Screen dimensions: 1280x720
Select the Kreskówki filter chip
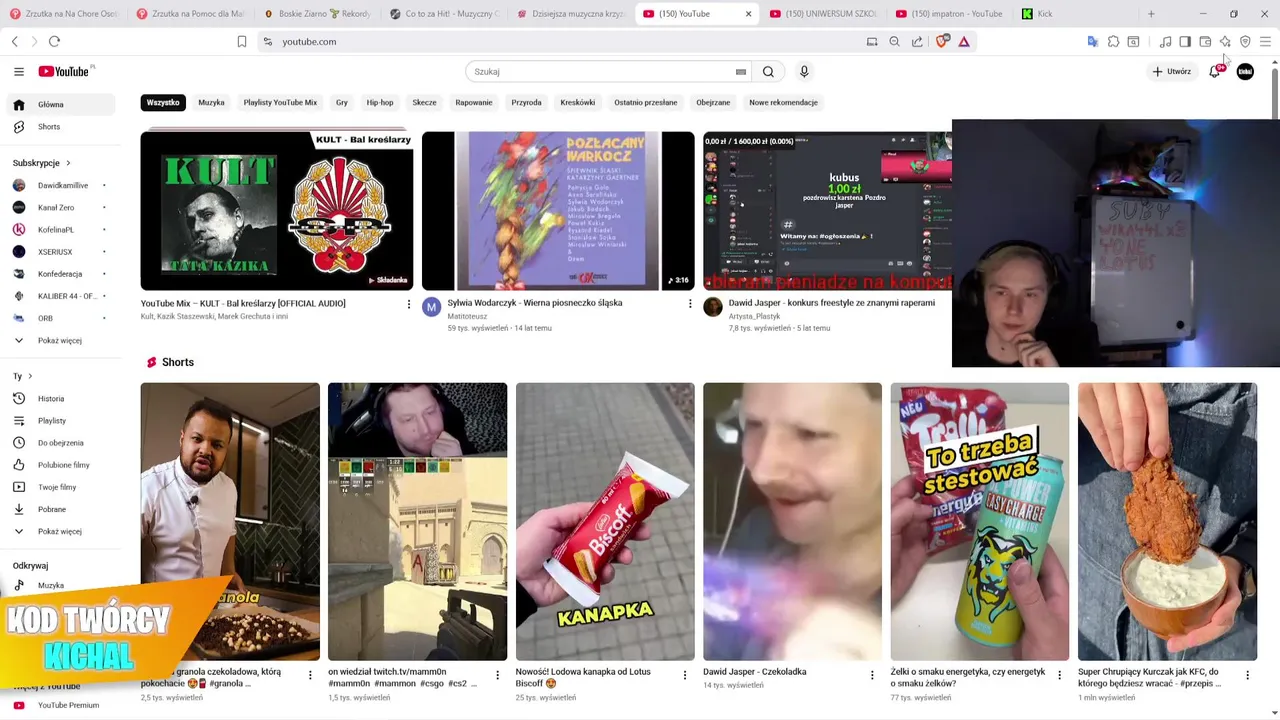[x=578, y=102]
